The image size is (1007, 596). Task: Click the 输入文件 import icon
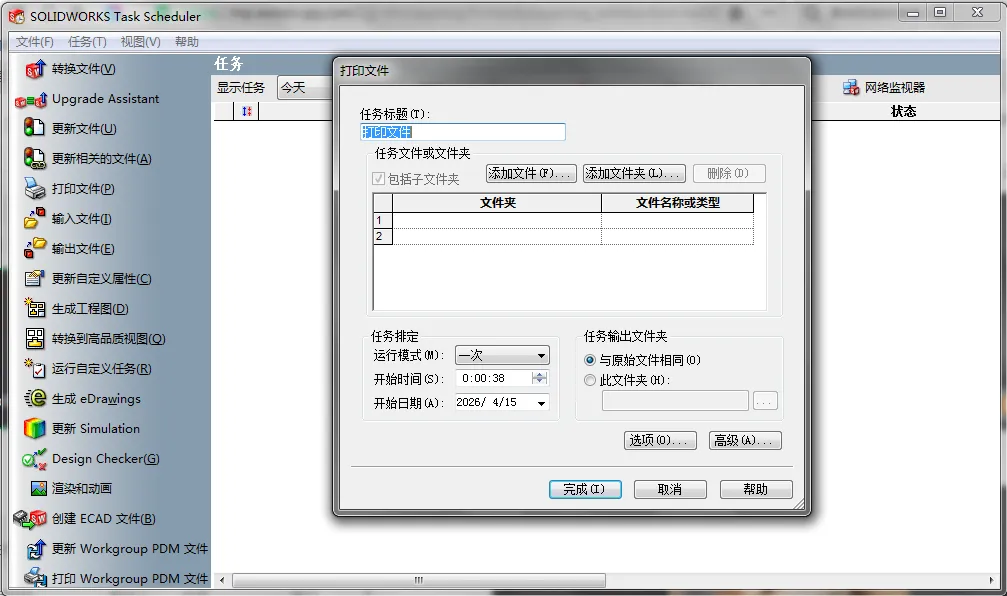coord(35,218)
